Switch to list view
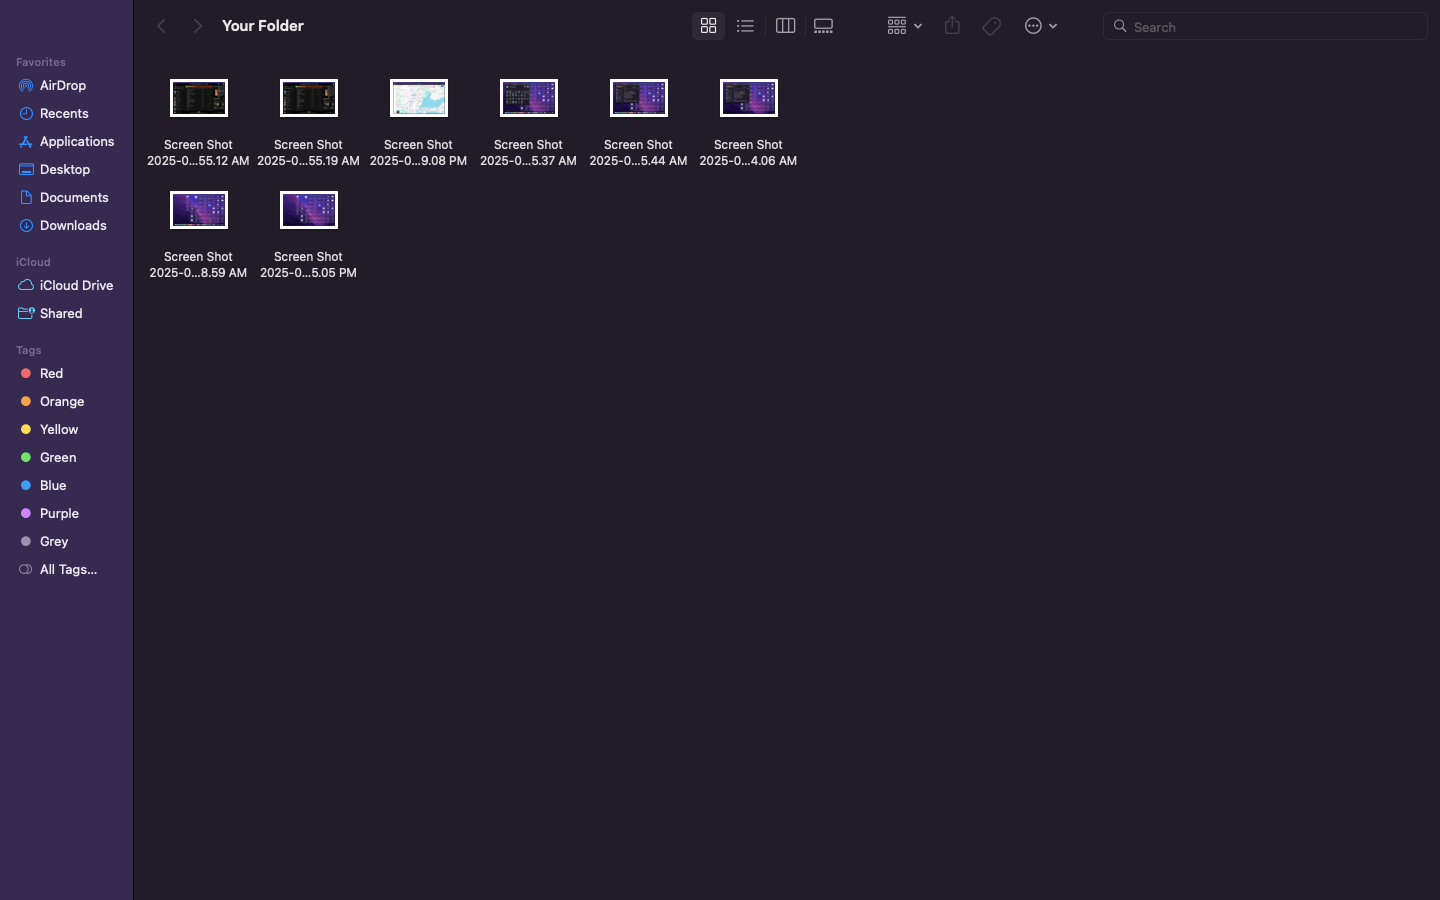This screenshot has width=1440, height=900. [x=745, y=26]
